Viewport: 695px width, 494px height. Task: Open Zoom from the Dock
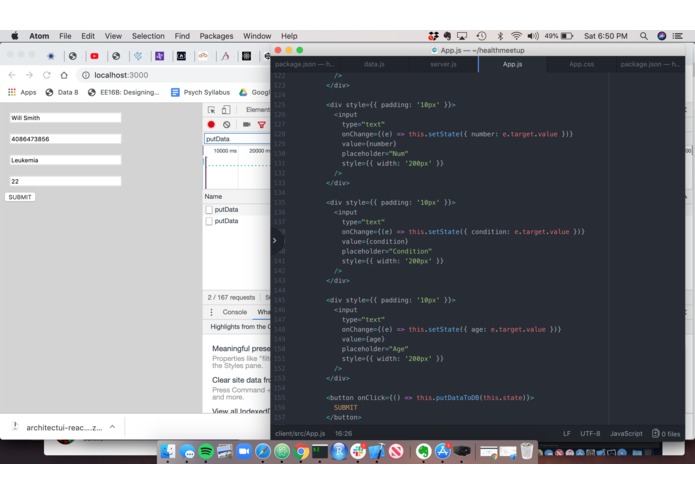pyautogui.click(x=244, y=451)
